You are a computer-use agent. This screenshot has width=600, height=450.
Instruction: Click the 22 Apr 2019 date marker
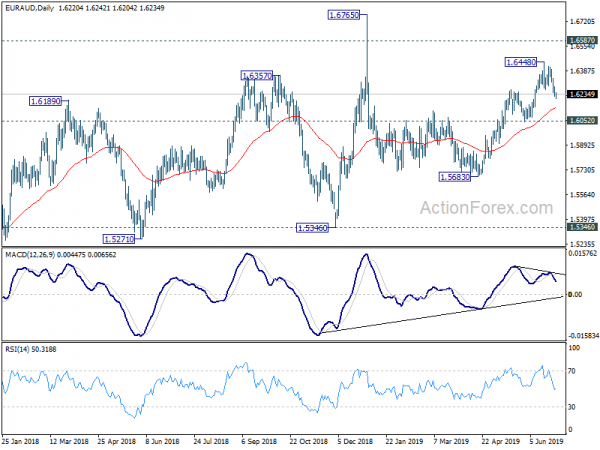[500, 441]
